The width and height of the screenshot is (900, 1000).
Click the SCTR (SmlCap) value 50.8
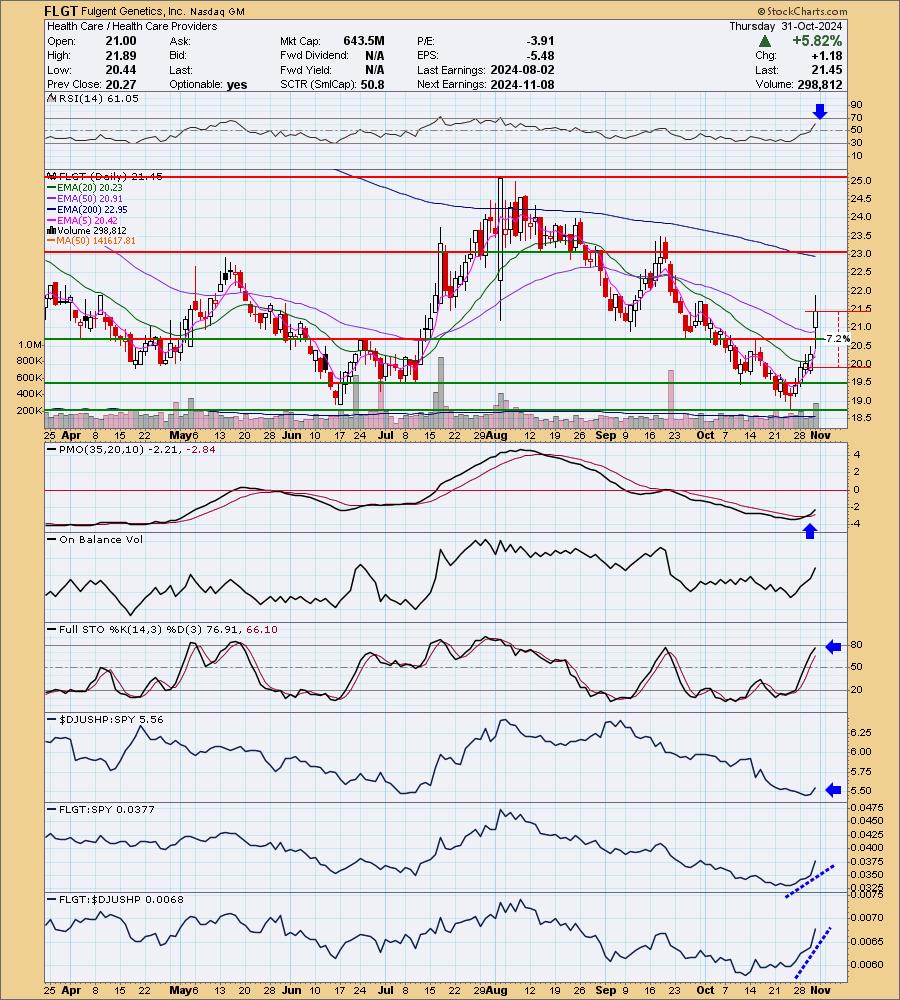373,85
